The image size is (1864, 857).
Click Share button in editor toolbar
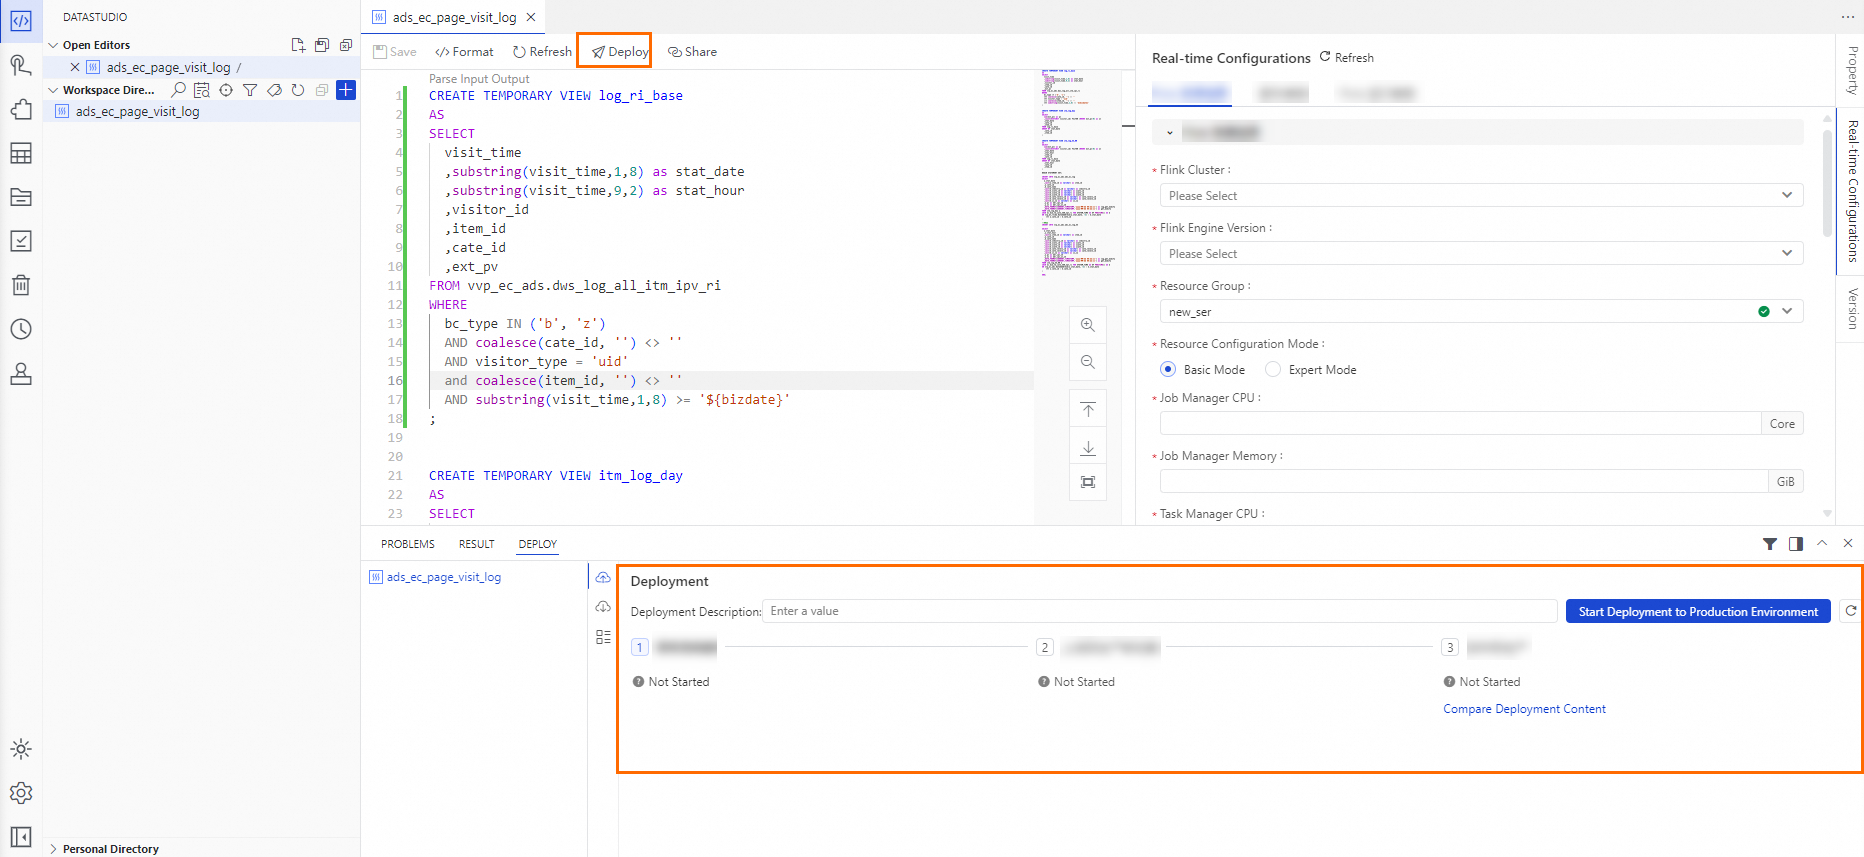[693, 52]
